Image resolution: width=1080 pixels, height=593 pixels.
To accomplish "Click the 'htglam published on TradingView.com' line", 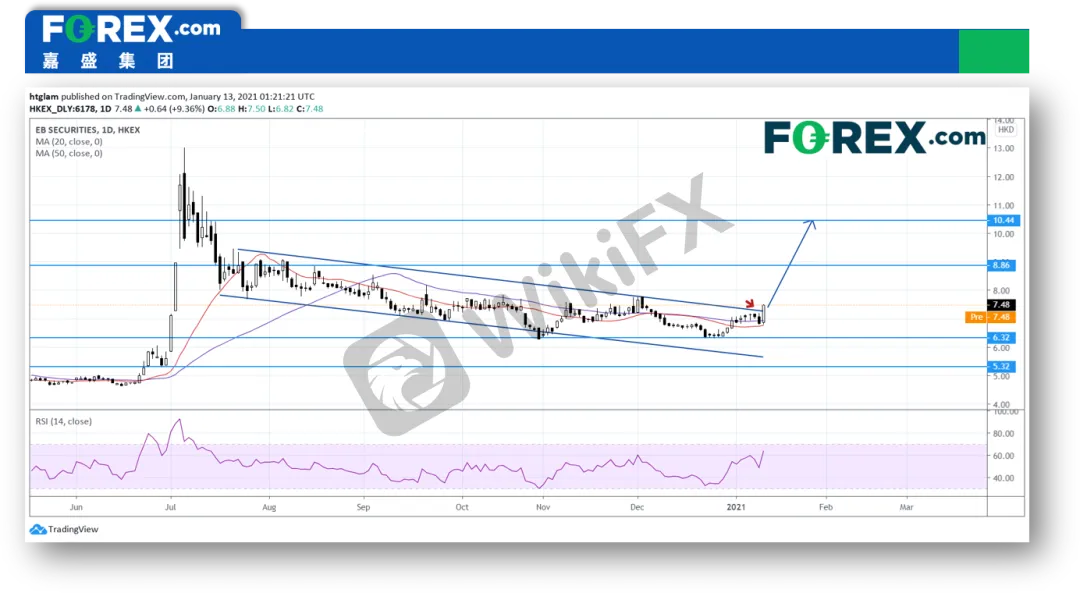I will click(172, 96).
